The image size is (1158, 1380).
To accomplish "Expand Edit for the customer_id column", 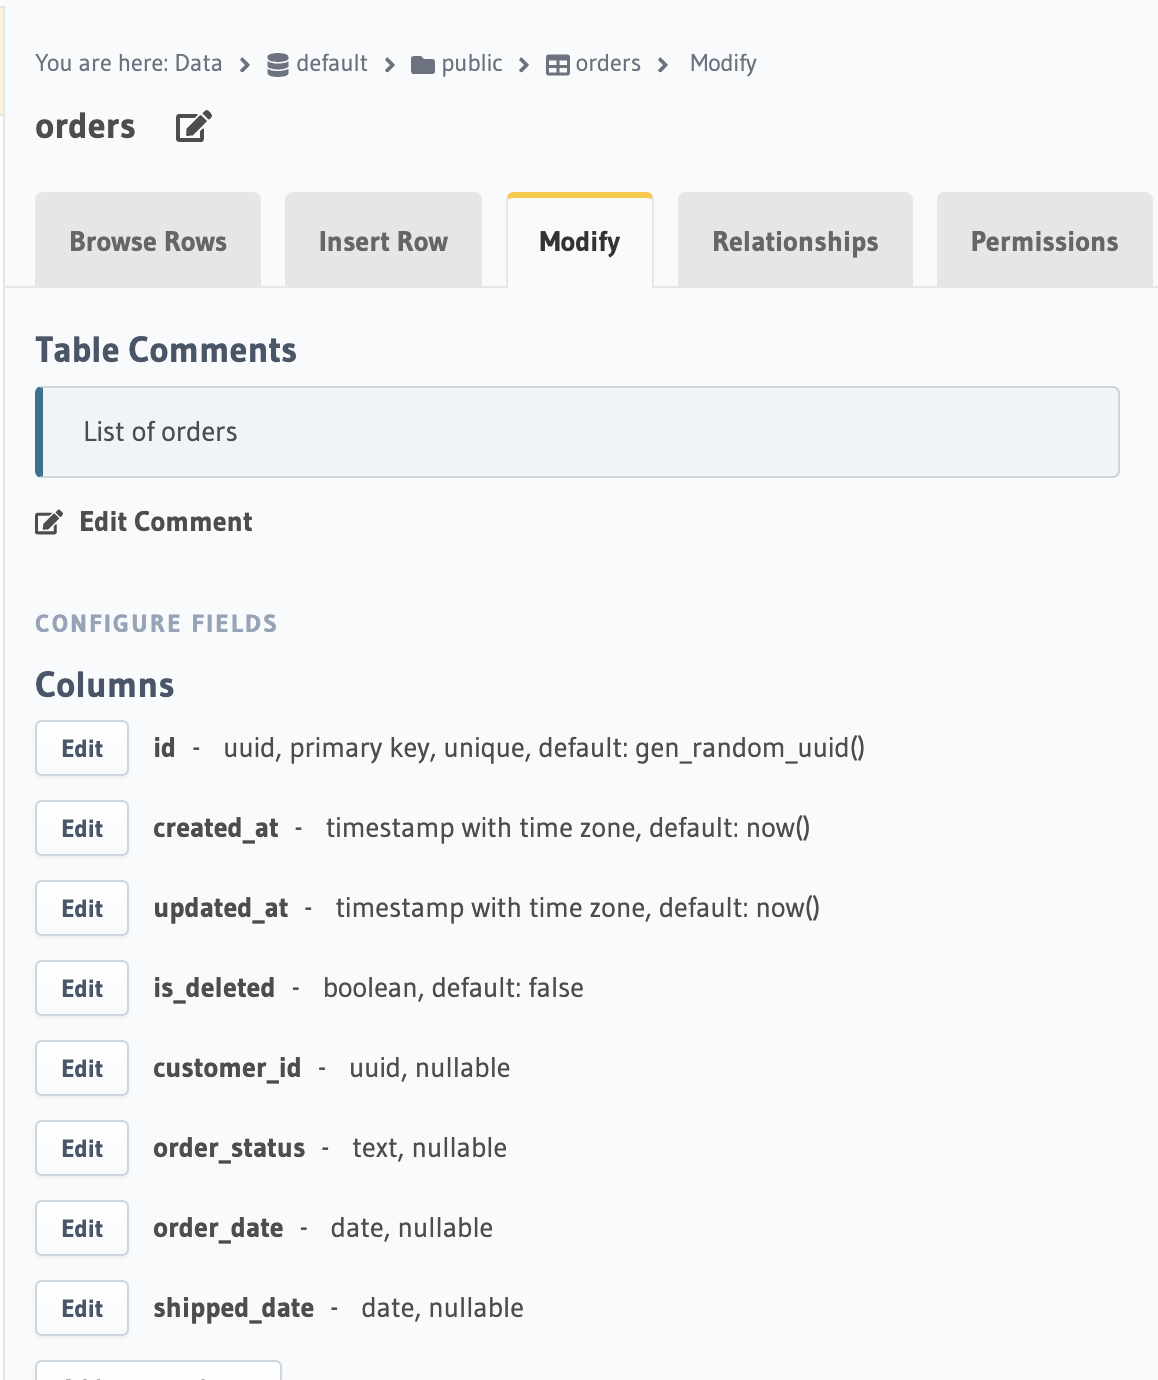I will (x=82, y=1068).
